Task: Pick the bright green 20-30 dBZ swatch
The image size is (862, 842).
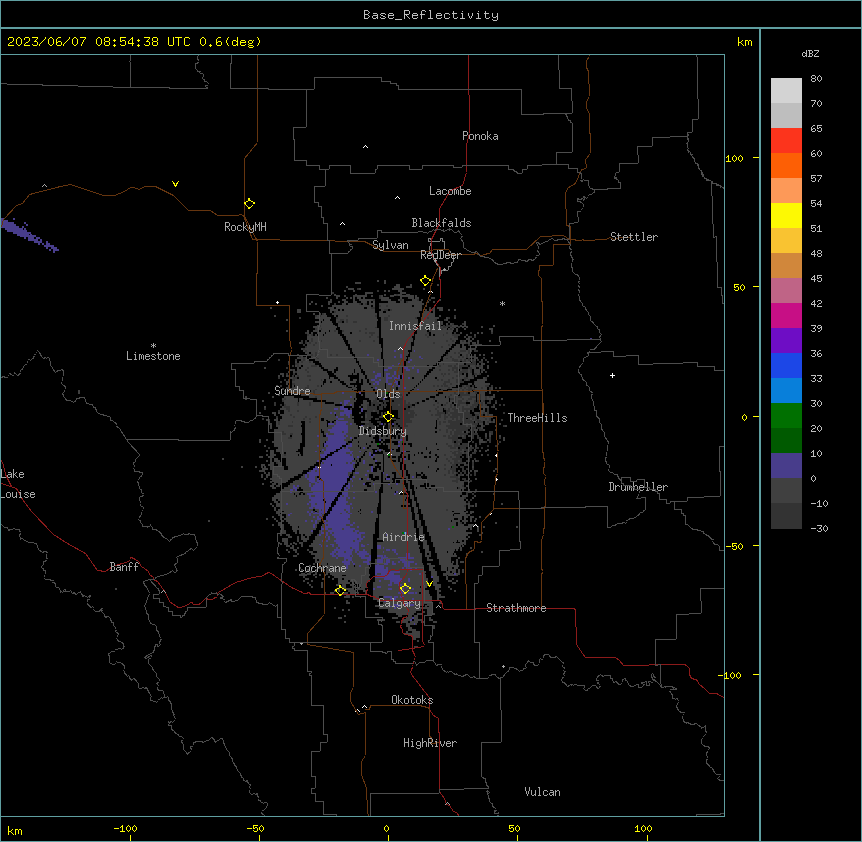Action: [x=786, y=416]
